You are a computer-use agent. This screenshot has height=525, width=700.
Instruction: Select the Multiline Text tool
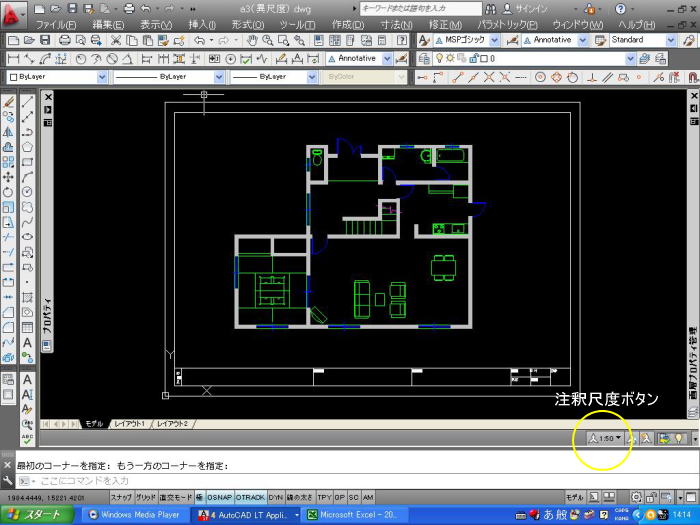click(27, 343)
